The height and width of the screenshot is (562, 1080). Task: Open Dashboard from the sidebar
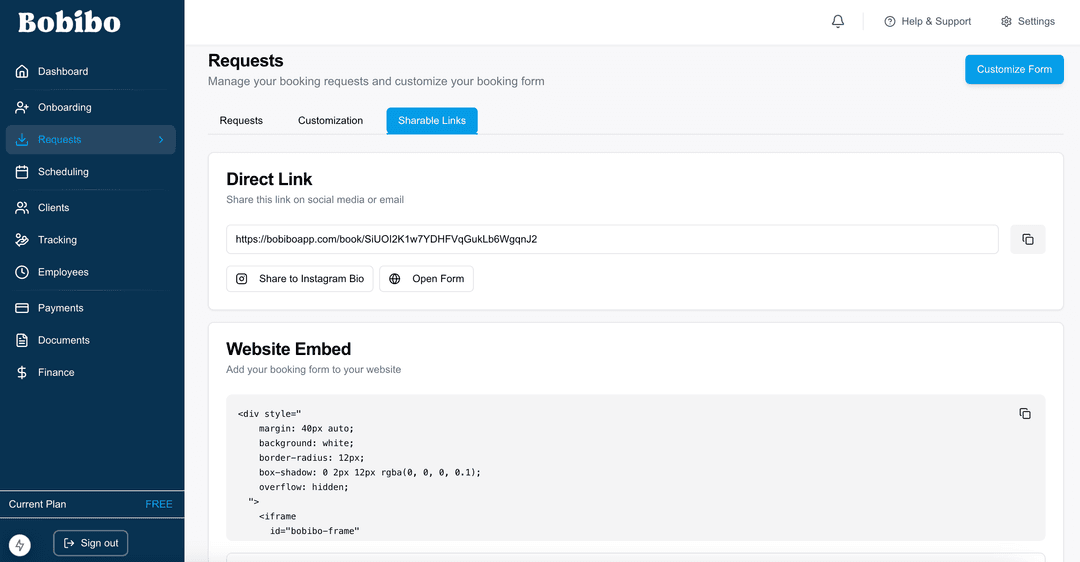pyautogui.click(x=62, y=72)
